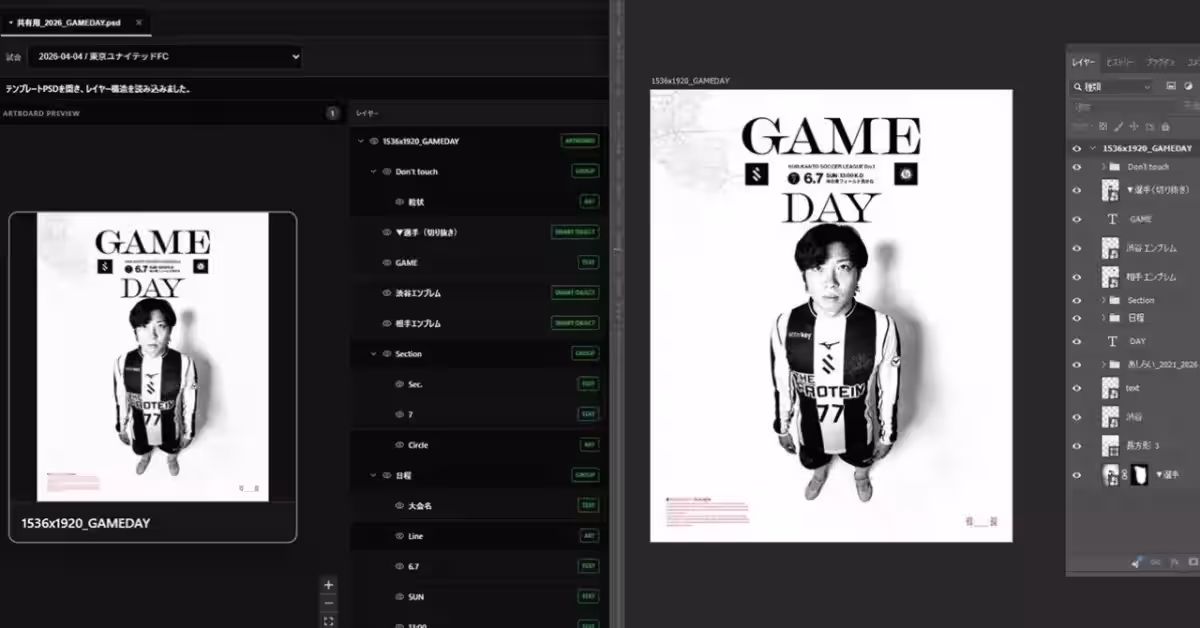Click the fit-to-screen icon below zoom buttons

pyautogui.click(x=329, y=621)
